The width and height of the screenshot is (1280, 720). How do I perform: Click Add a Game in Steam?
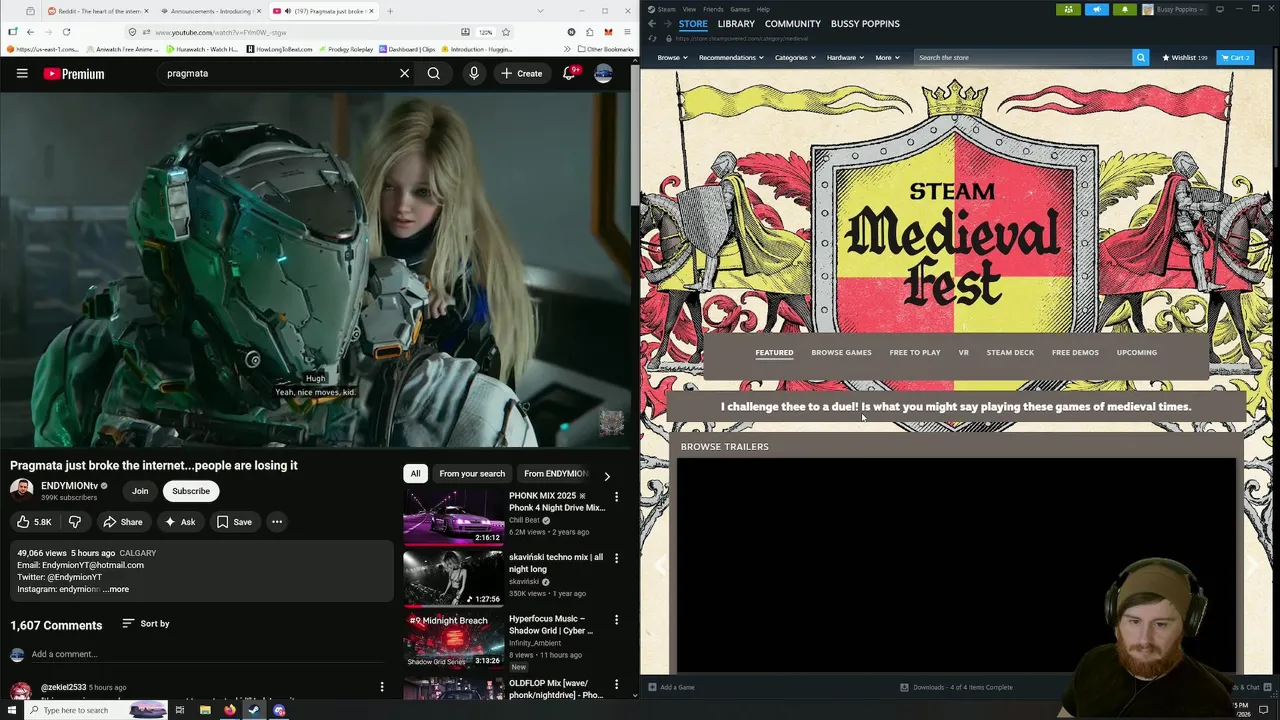pyautogui.click(x=671, y=687)
